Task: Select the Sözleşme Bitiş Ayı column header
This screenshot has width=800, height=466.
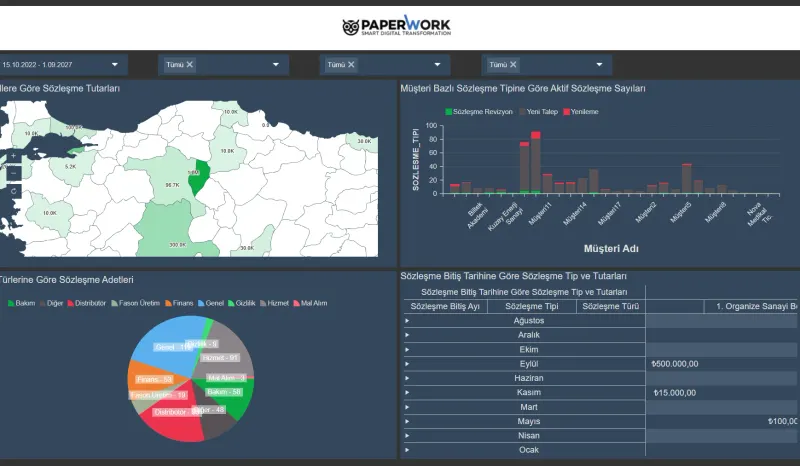Action: (445, 307)
